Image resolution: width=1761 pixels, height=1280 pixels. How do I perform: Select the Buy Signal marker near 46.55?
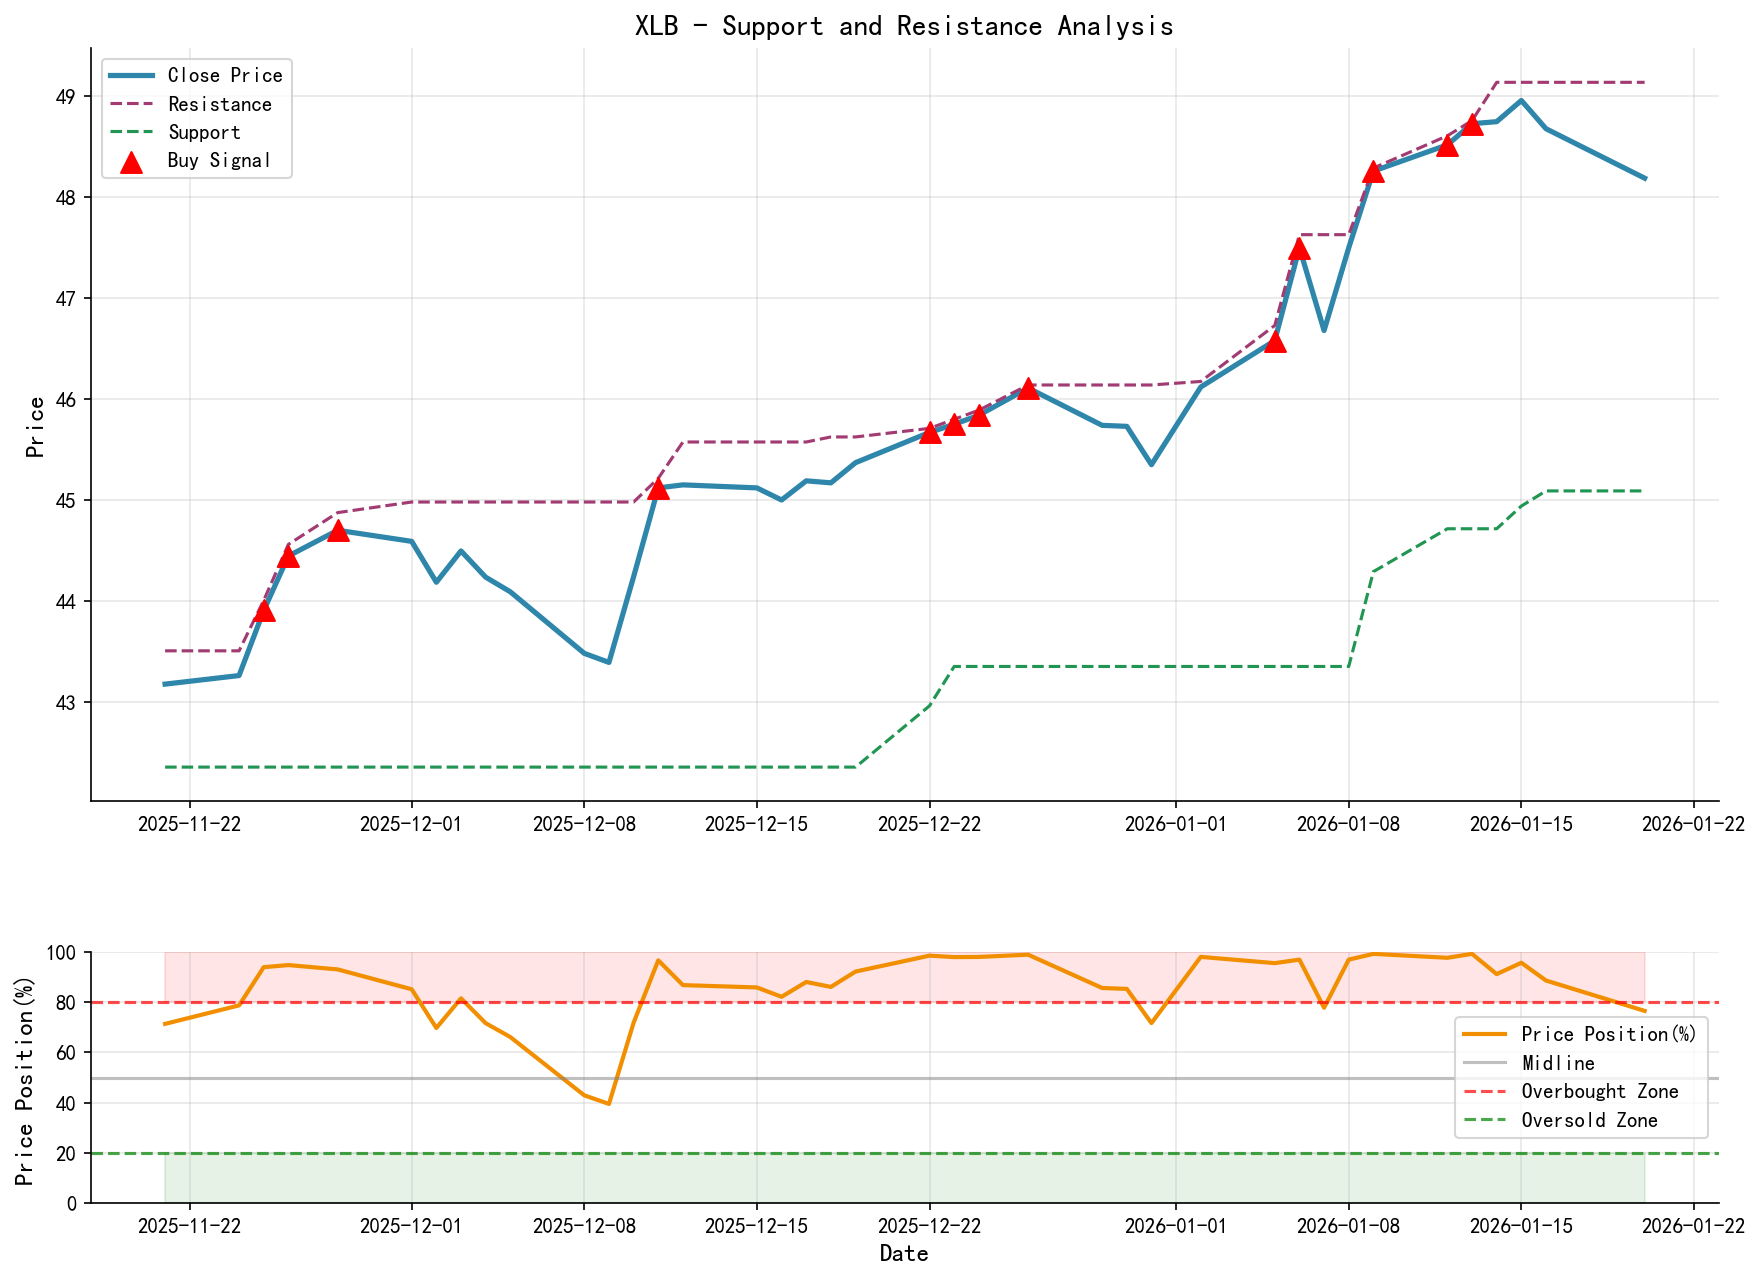(x=1278, y=344)
